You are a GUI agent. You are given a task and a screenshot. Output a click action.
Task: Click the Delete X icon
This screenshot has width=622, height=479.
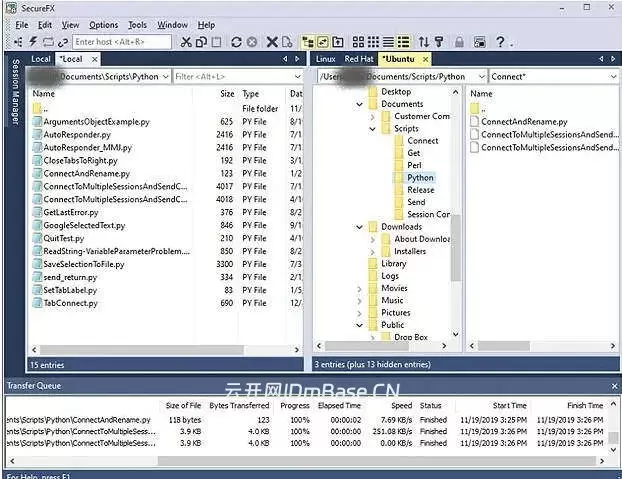point(272,42)
